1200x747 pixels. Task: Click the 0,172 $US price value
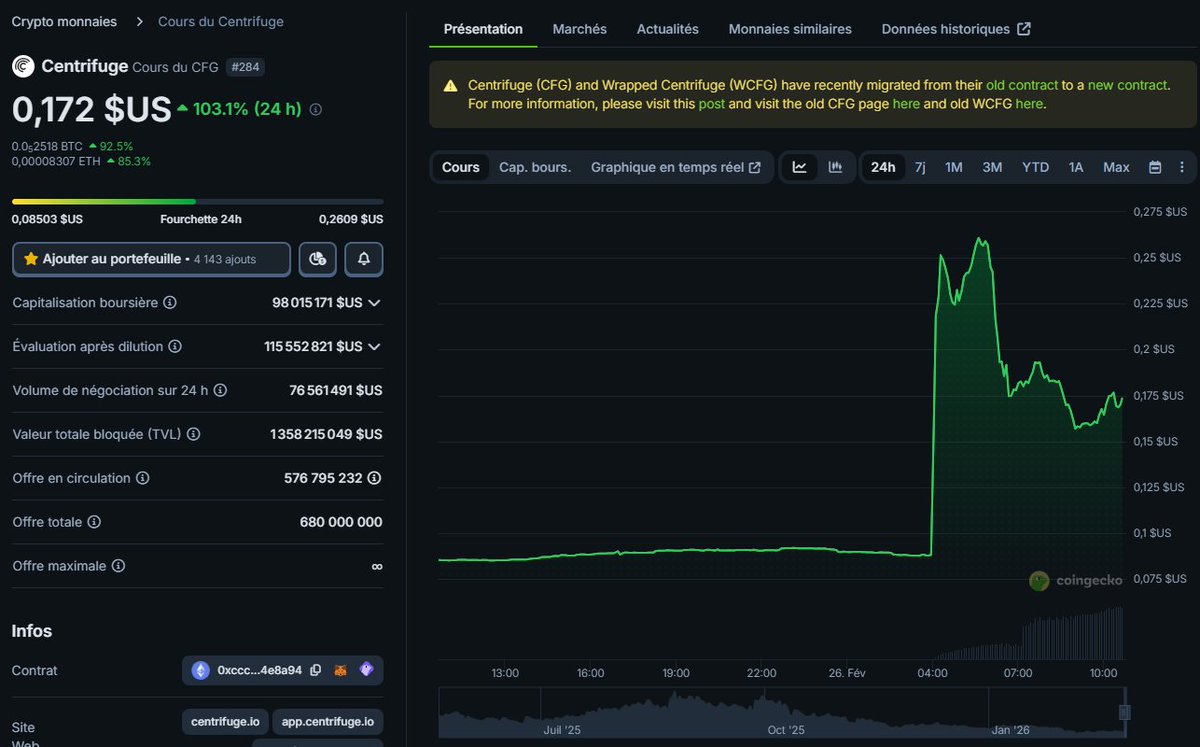92,109
